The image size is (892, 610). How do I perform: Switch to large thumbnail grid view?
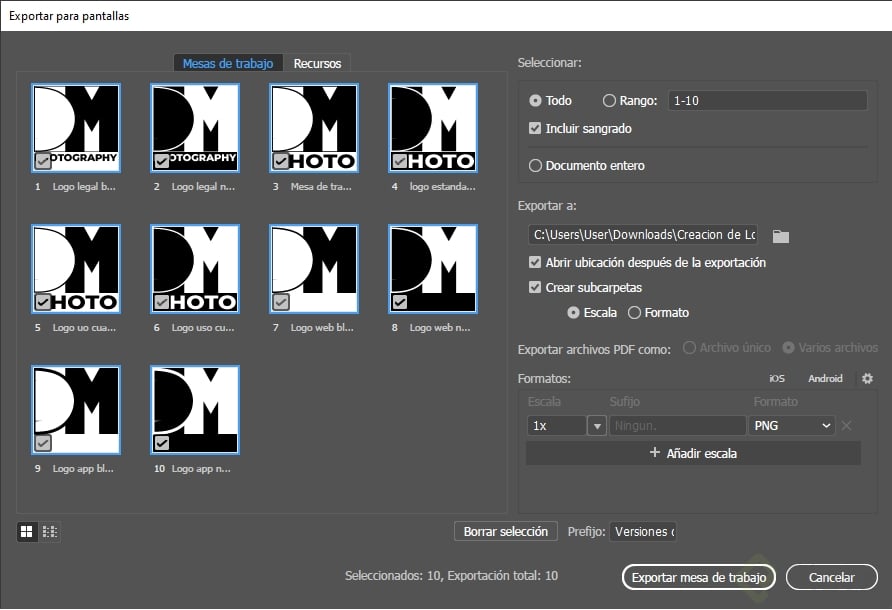tap(27, 531)
